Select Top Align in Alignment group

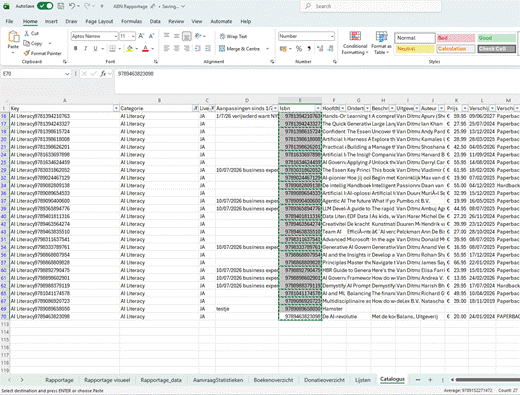(167, 36)
